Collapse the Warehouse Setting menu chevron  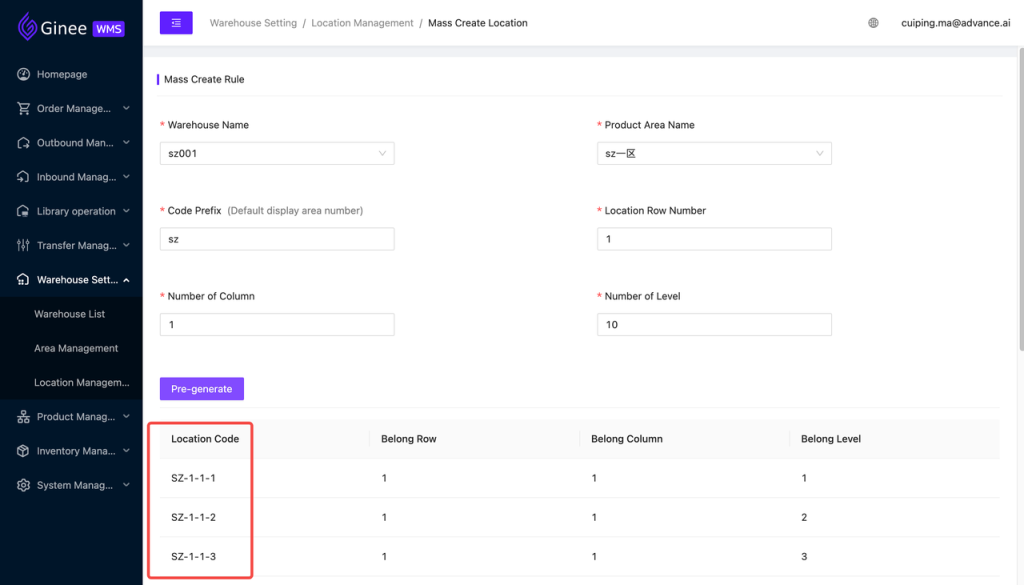point(126,280)
